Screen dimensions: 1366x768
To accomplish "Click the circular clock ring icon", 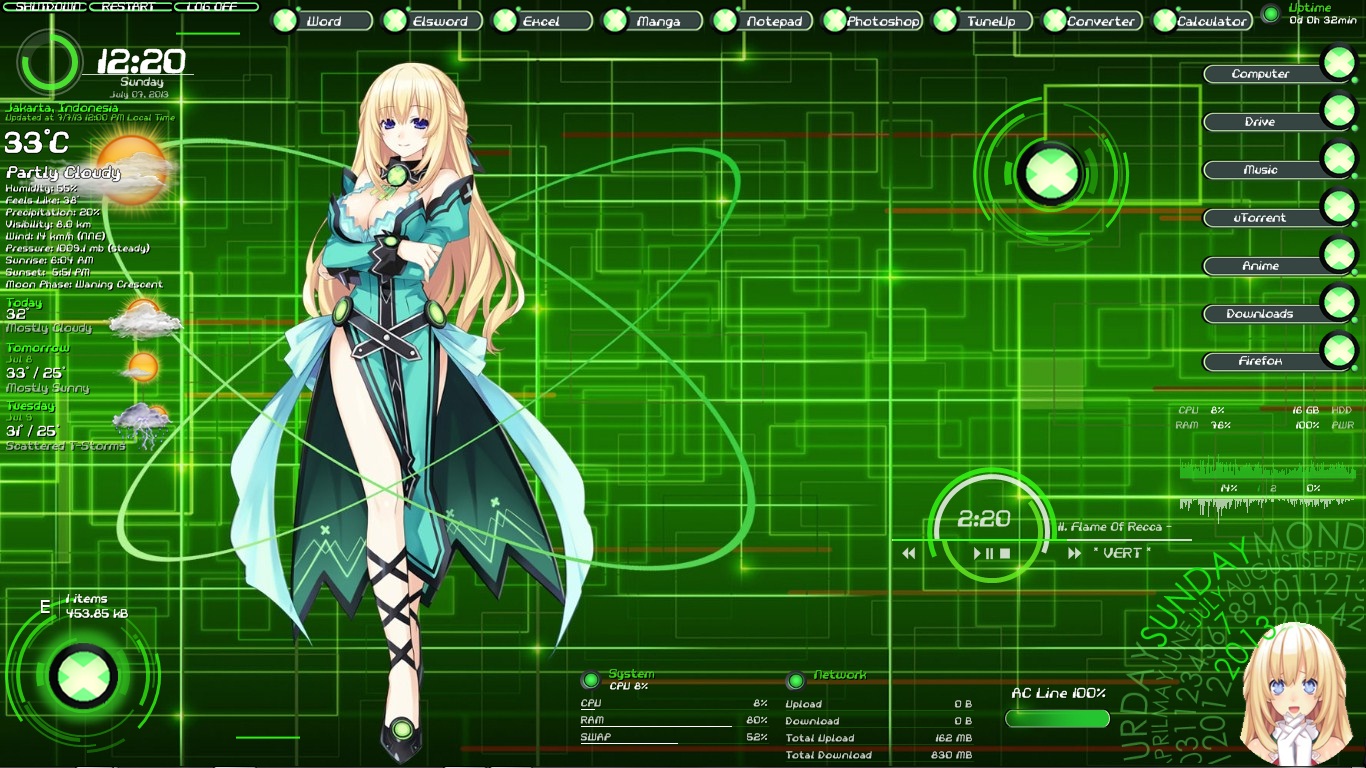I will [x=49, y=62].
